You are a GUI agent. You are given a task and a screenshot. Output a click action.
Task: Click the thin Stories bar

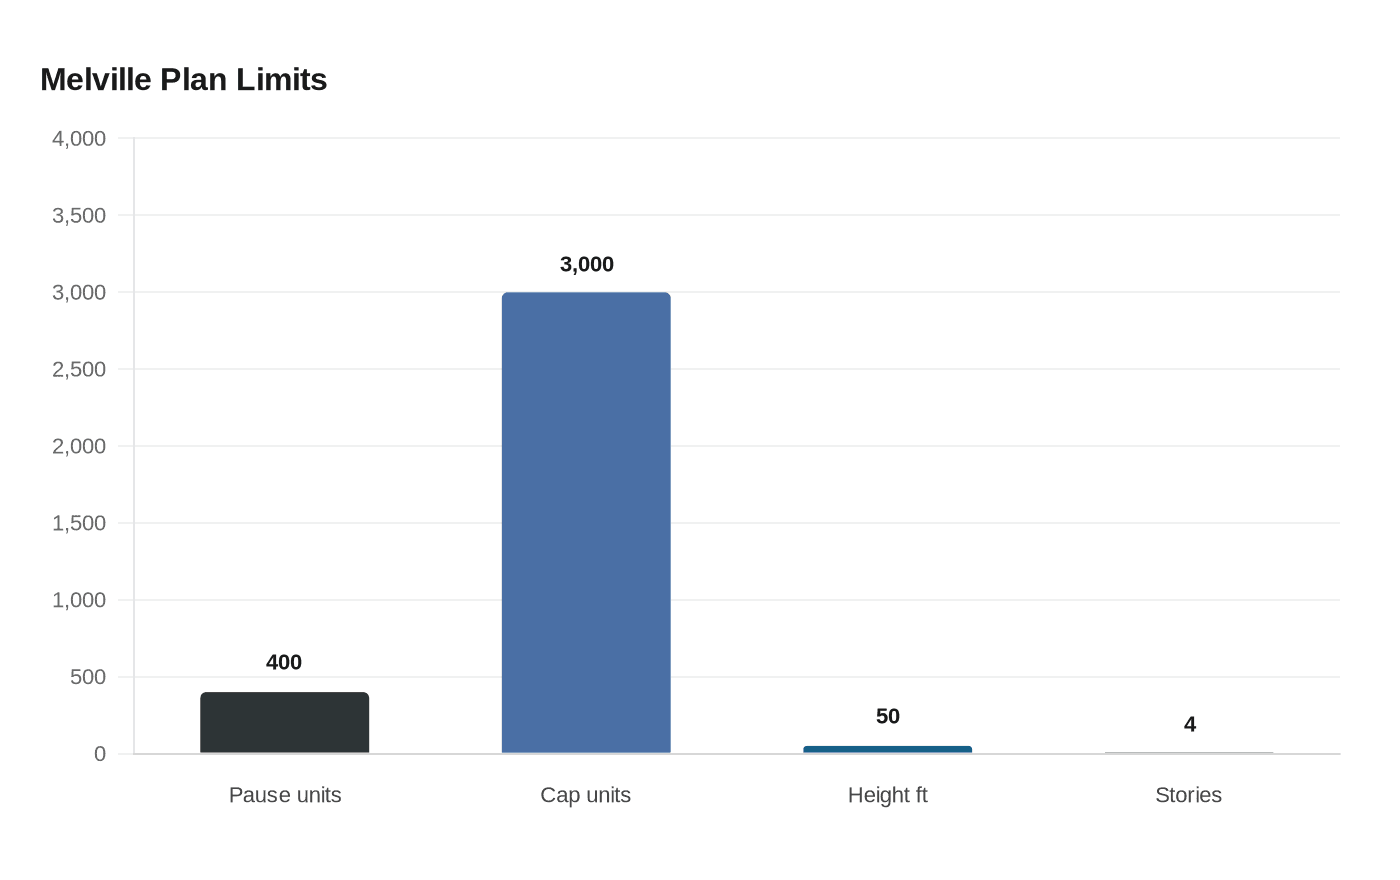1189,753
